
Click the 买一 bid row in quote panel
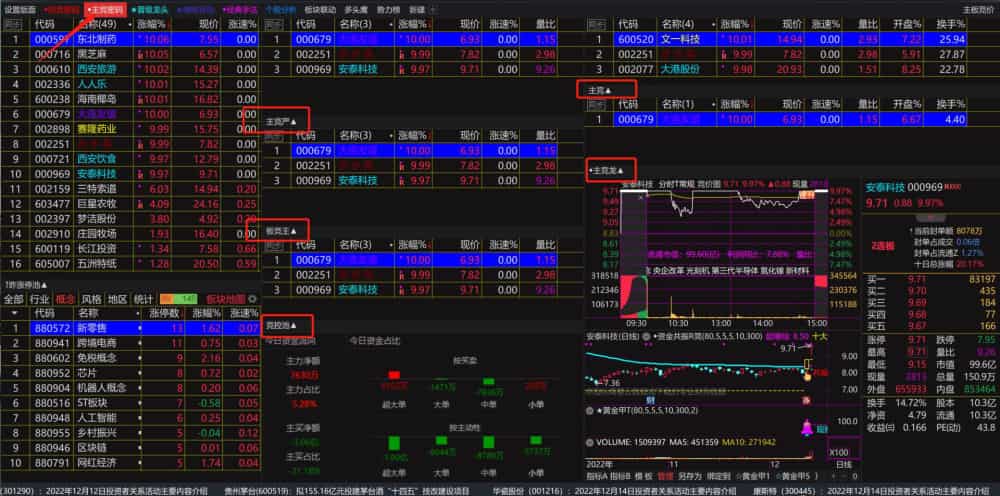[931, 279]
